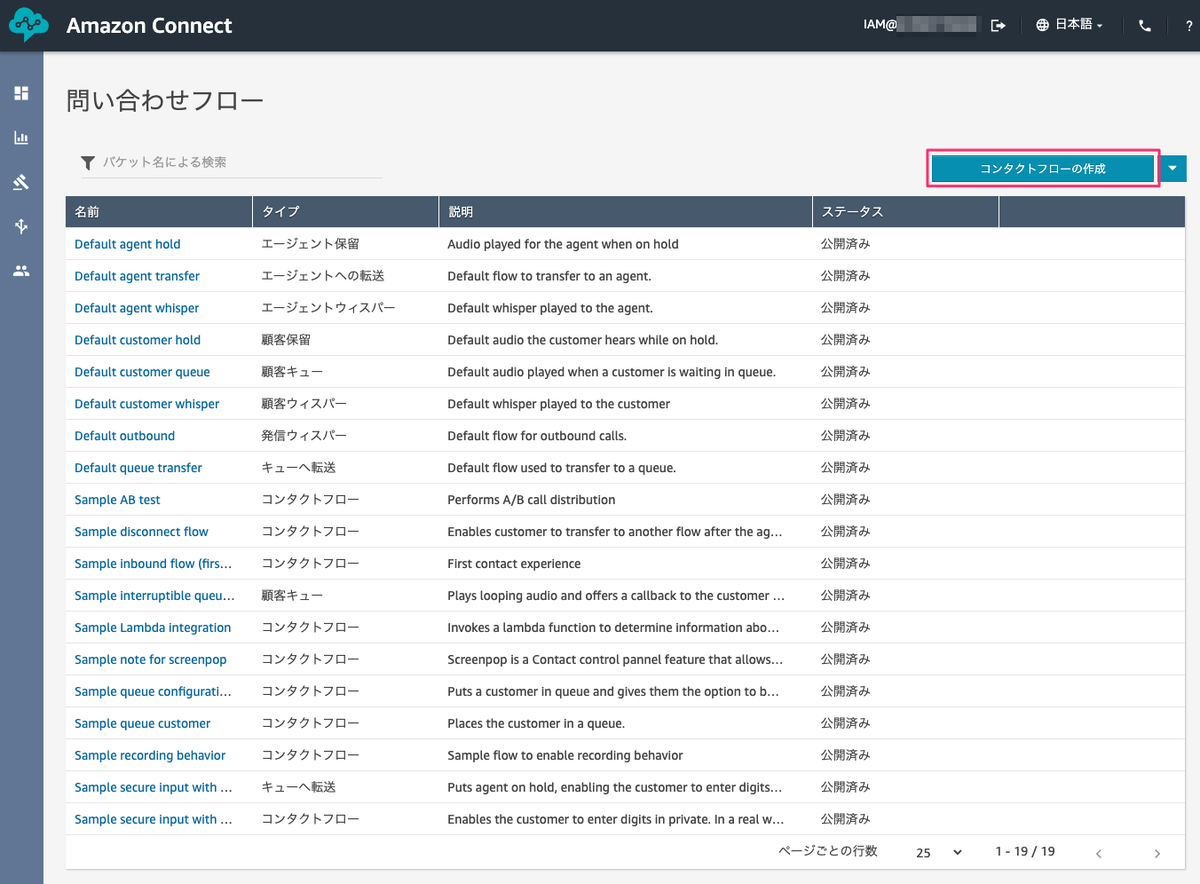Click the '1 - 19 / 19' pagination text

pyautogui.click(x=1025, y=852)
